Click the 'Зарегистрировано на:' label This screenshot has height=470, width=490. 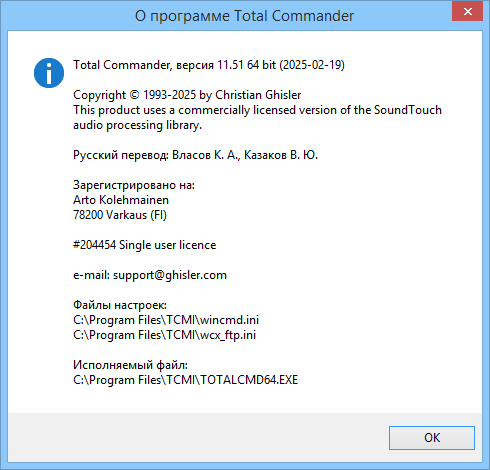(x=134, y=185)
